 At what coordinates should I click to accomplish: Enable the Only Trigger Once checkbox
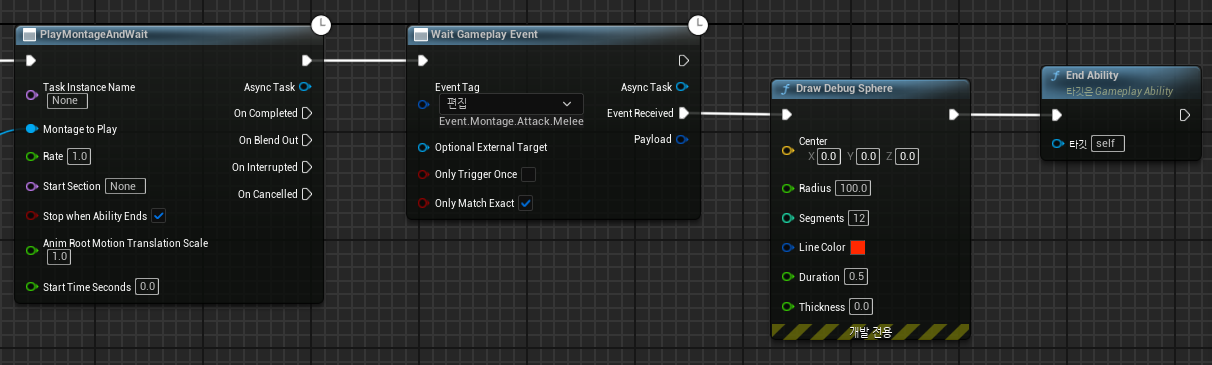[x=528, y=175]
